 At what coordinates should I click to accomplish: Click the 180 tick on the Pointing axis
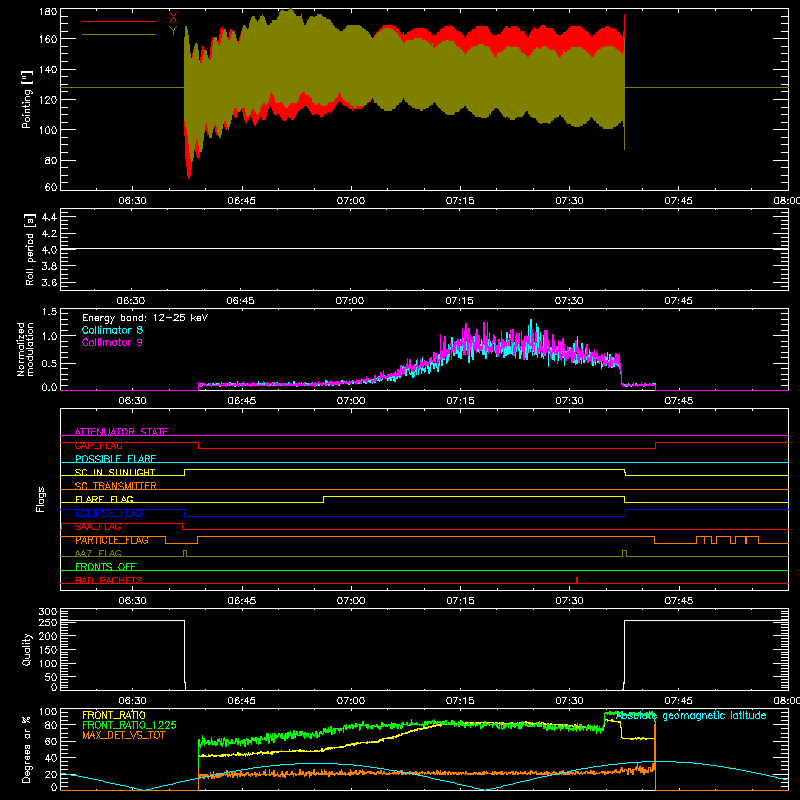(x=48, y=11)
